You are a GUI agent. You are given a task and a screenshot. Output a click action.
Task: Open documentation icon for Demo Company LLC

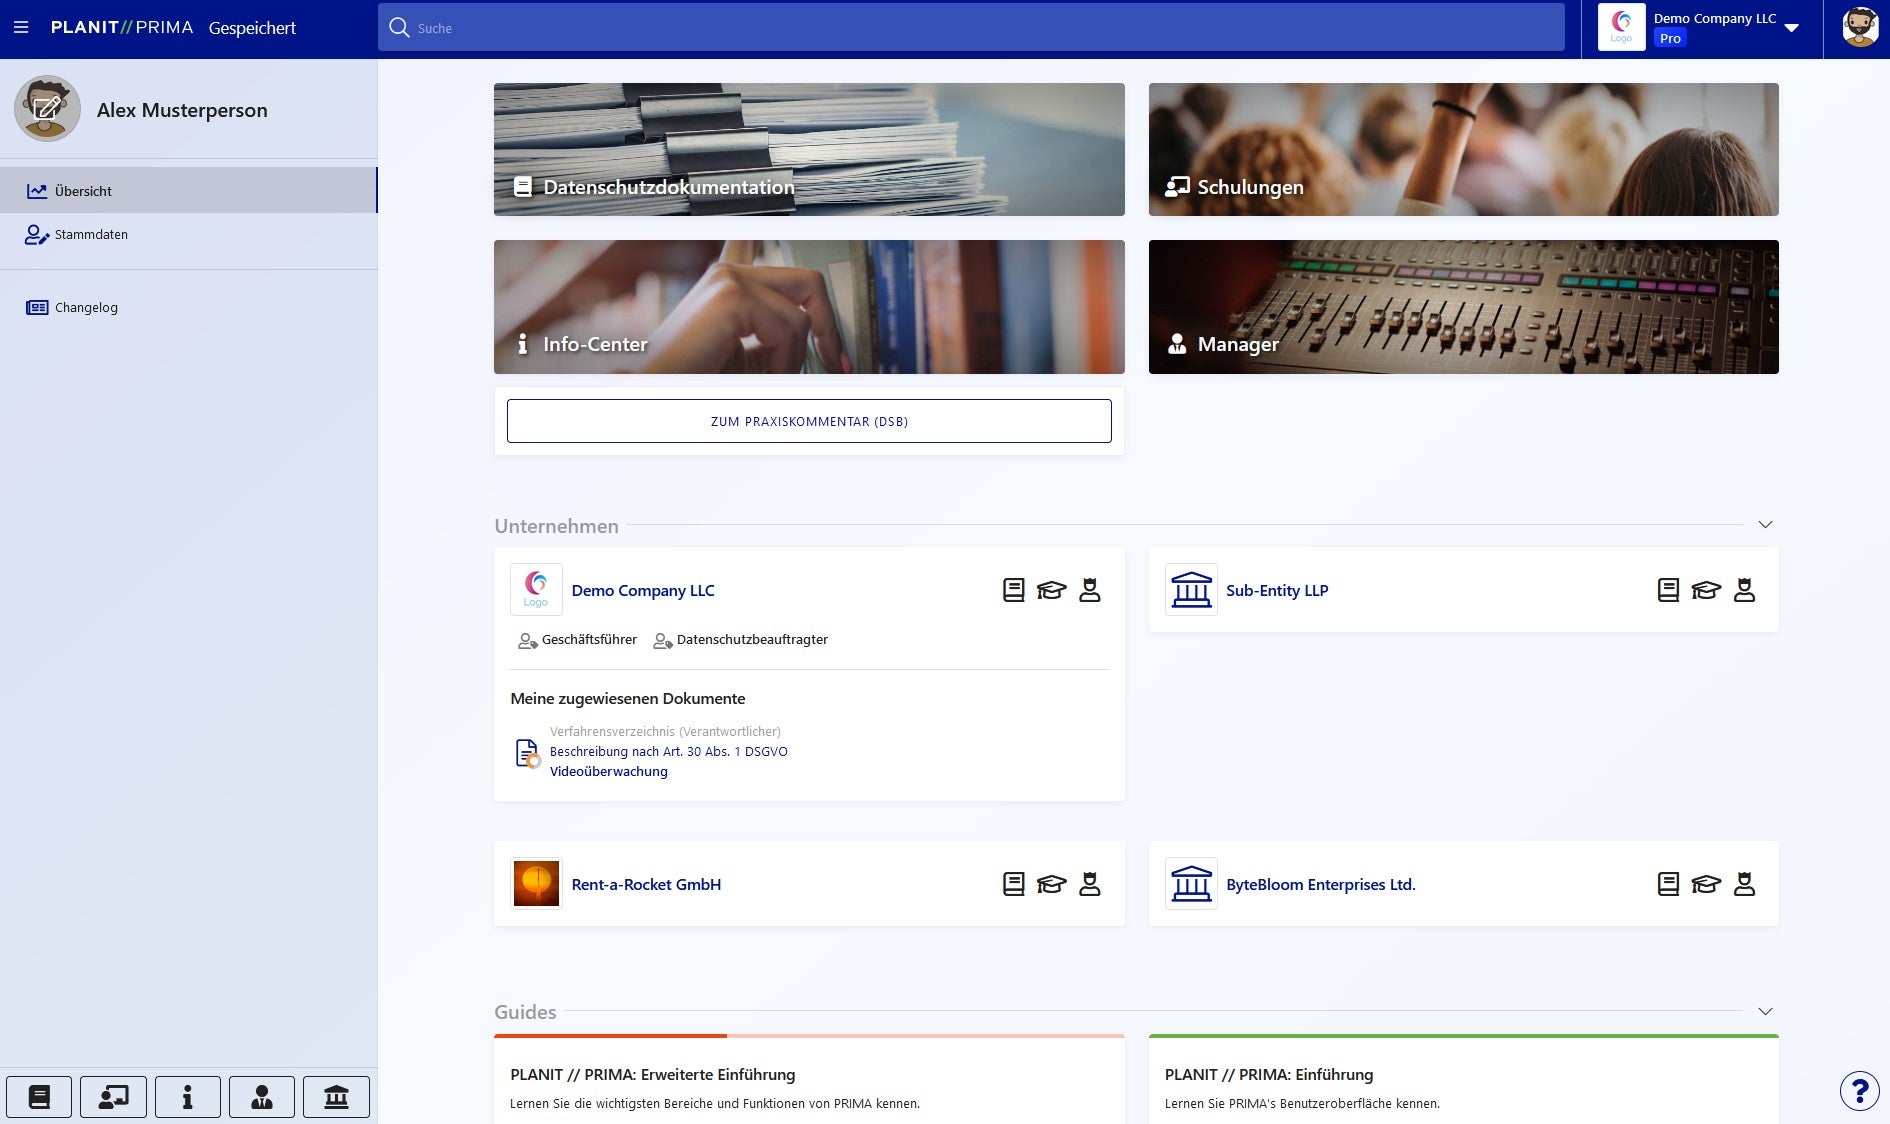pyautogui.click(x=1013, y=590)
